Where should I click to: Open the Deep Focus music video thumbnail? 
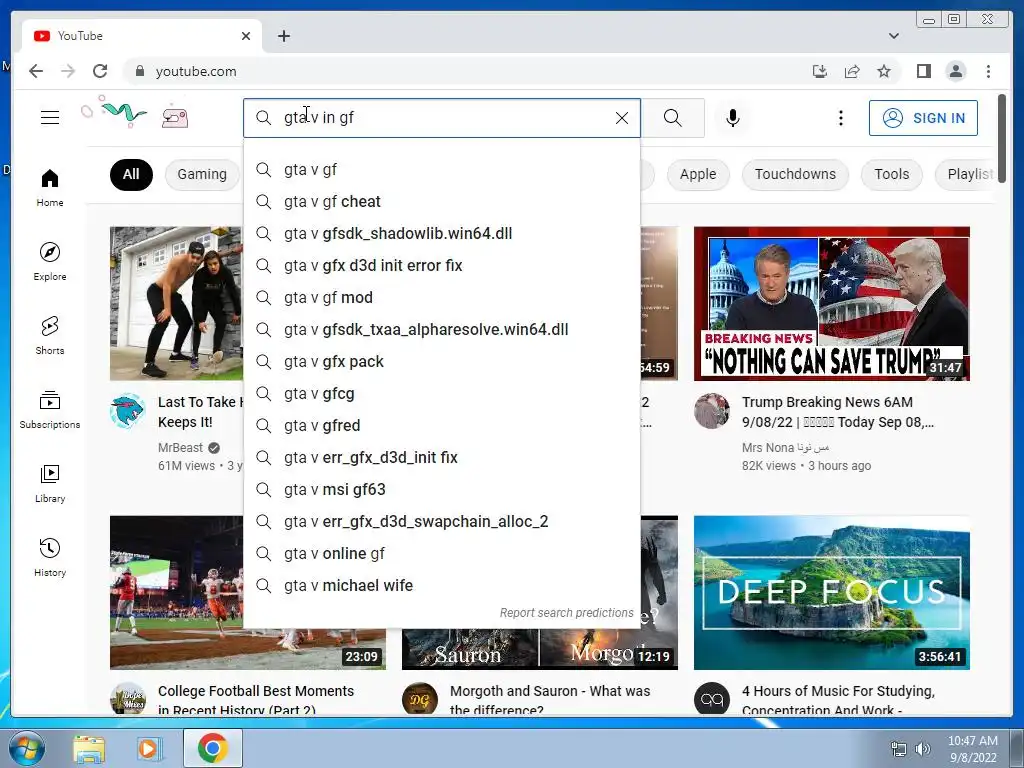pyautogui.click(x=831, y=592)
